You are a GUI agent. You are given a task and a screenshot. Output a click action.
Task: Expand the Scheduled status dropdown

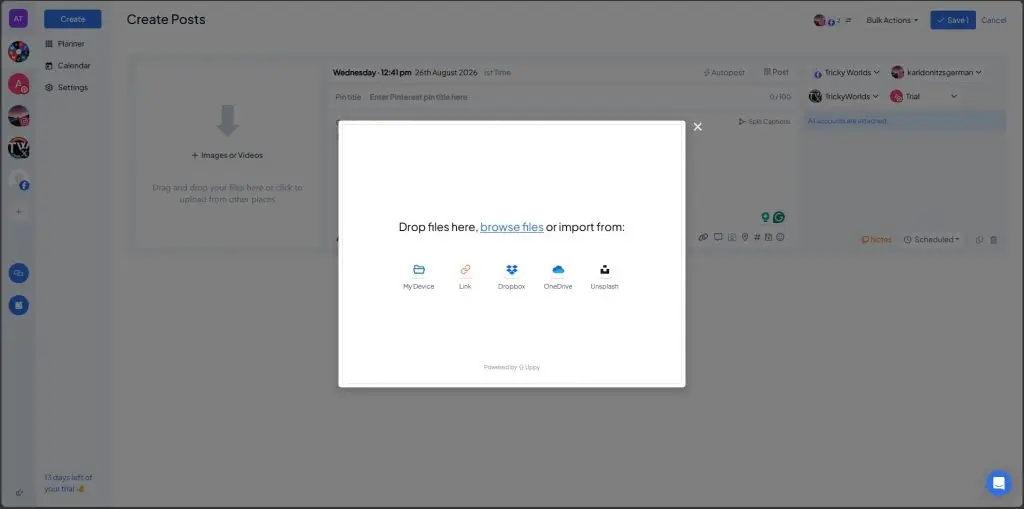click(932, 240)
